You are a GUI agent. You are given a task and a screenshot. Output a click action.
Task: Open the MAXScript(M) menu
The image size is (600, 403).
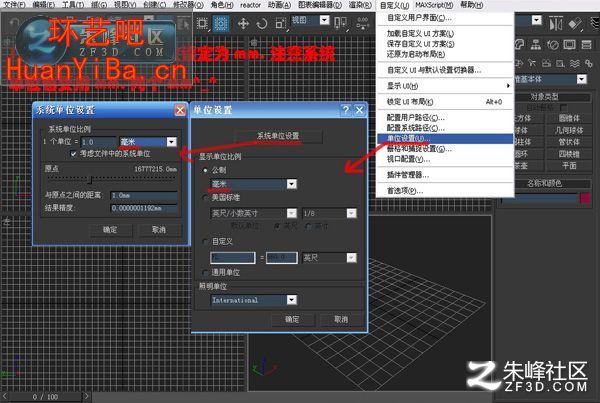coord(434,5)
